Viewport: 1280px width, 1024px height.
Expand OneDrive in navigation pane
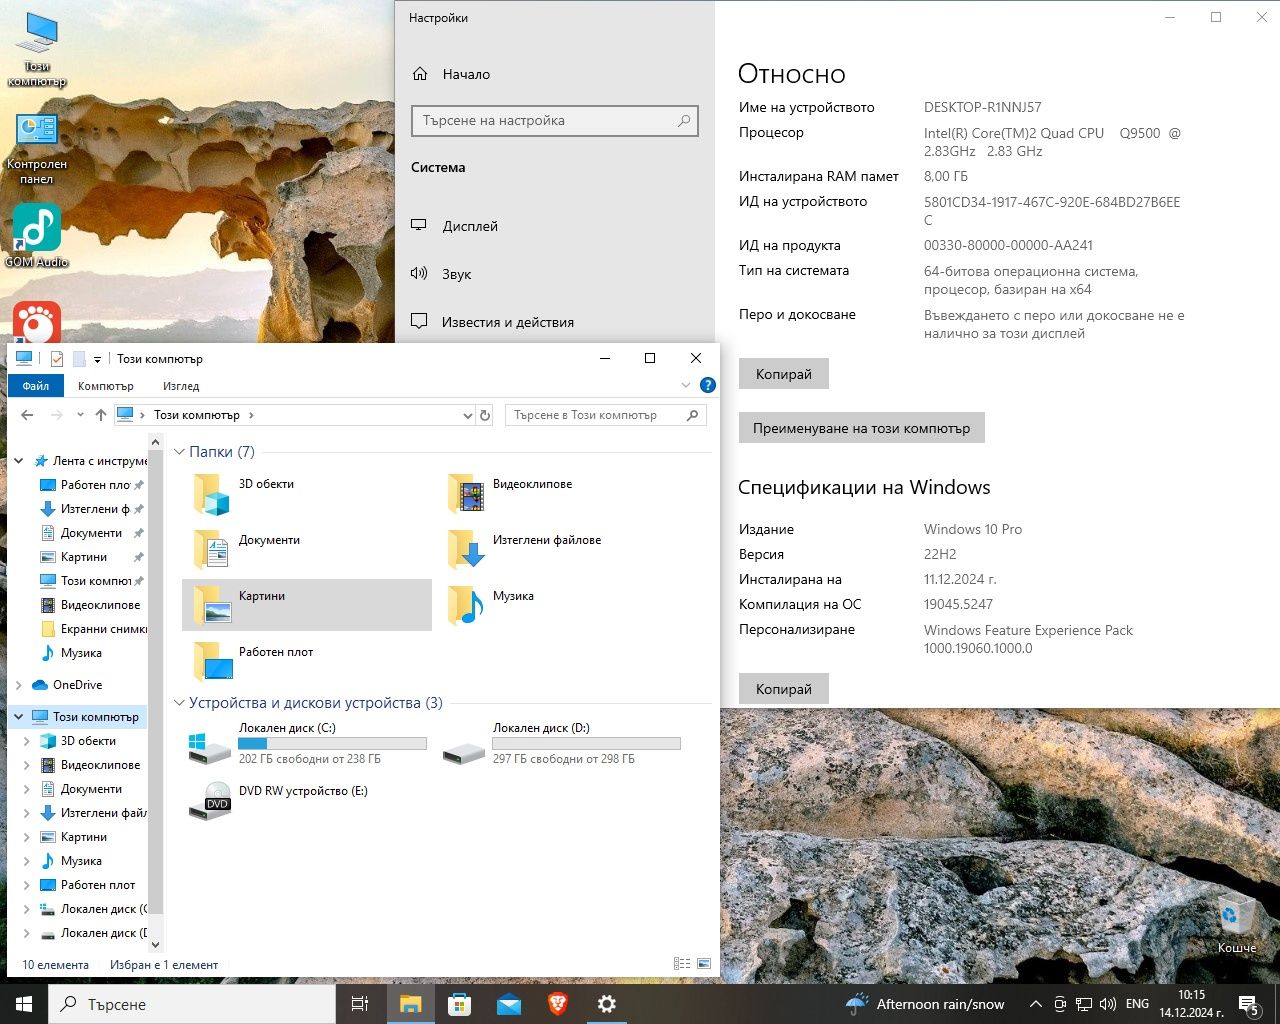[x=19, y=685]
